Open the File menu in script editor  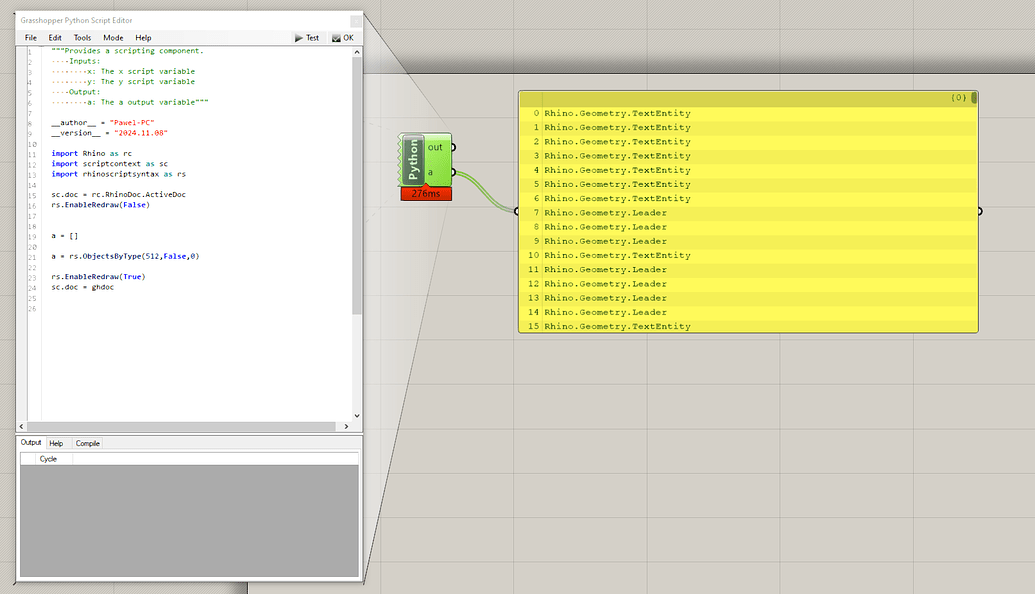tap(30, 38)
